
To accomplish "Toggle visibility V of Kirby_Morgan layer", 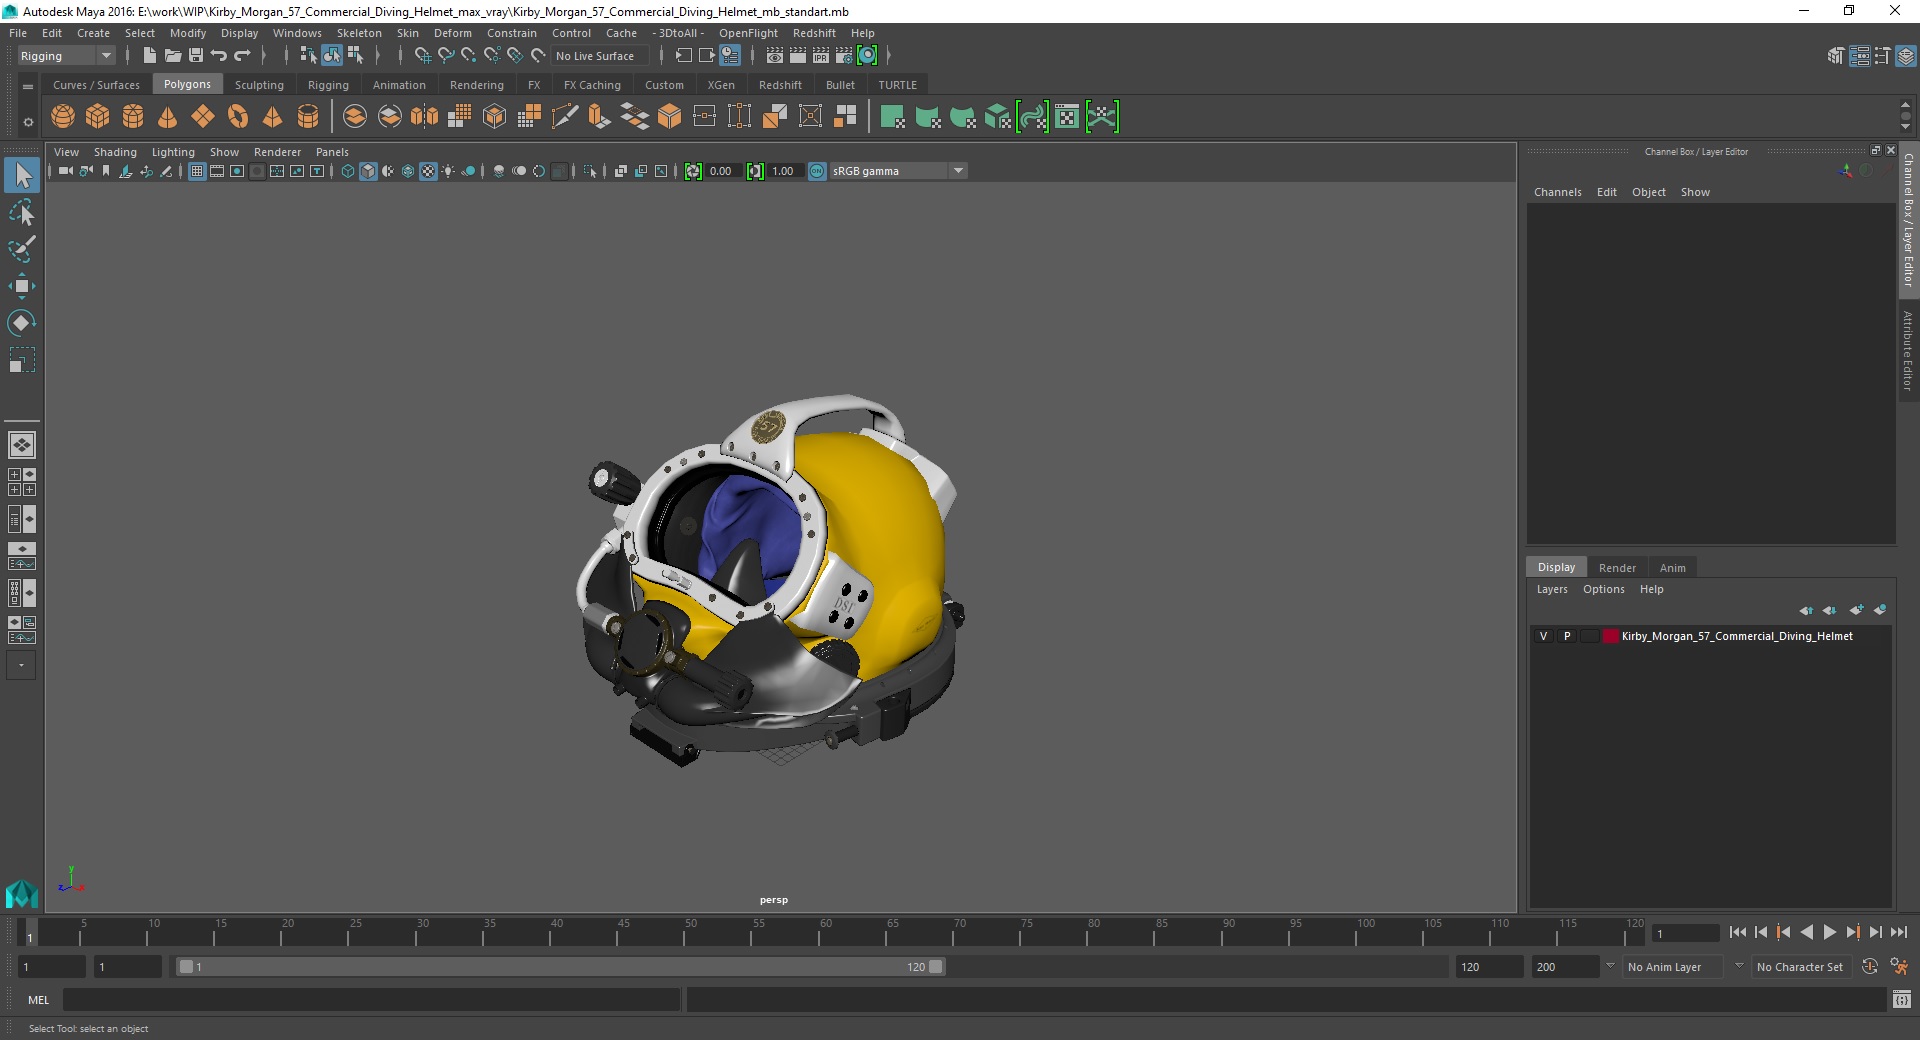I will [1543, 636].
